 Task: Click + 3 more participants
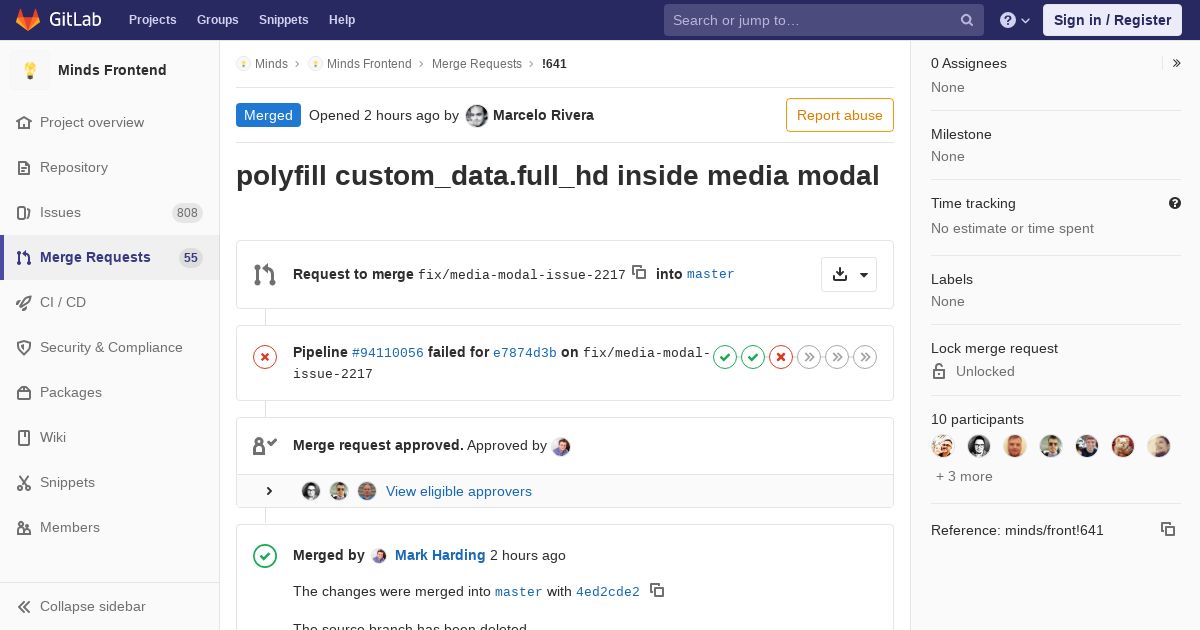pyautogui.click(x=964, y=476)
